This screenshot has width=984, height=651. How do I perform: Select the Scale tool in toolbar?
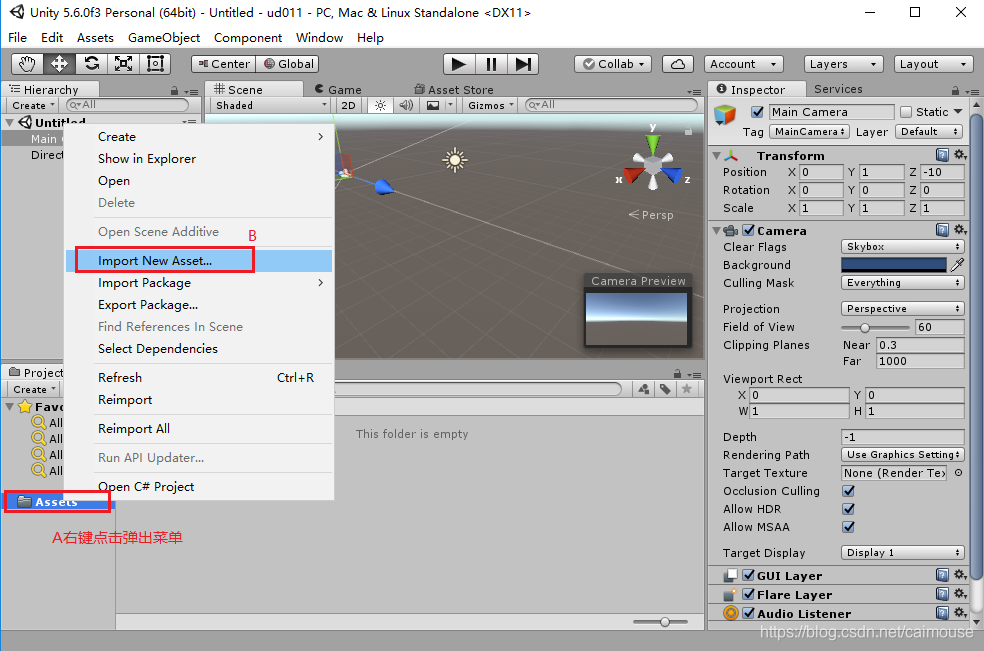click(124, 63)
